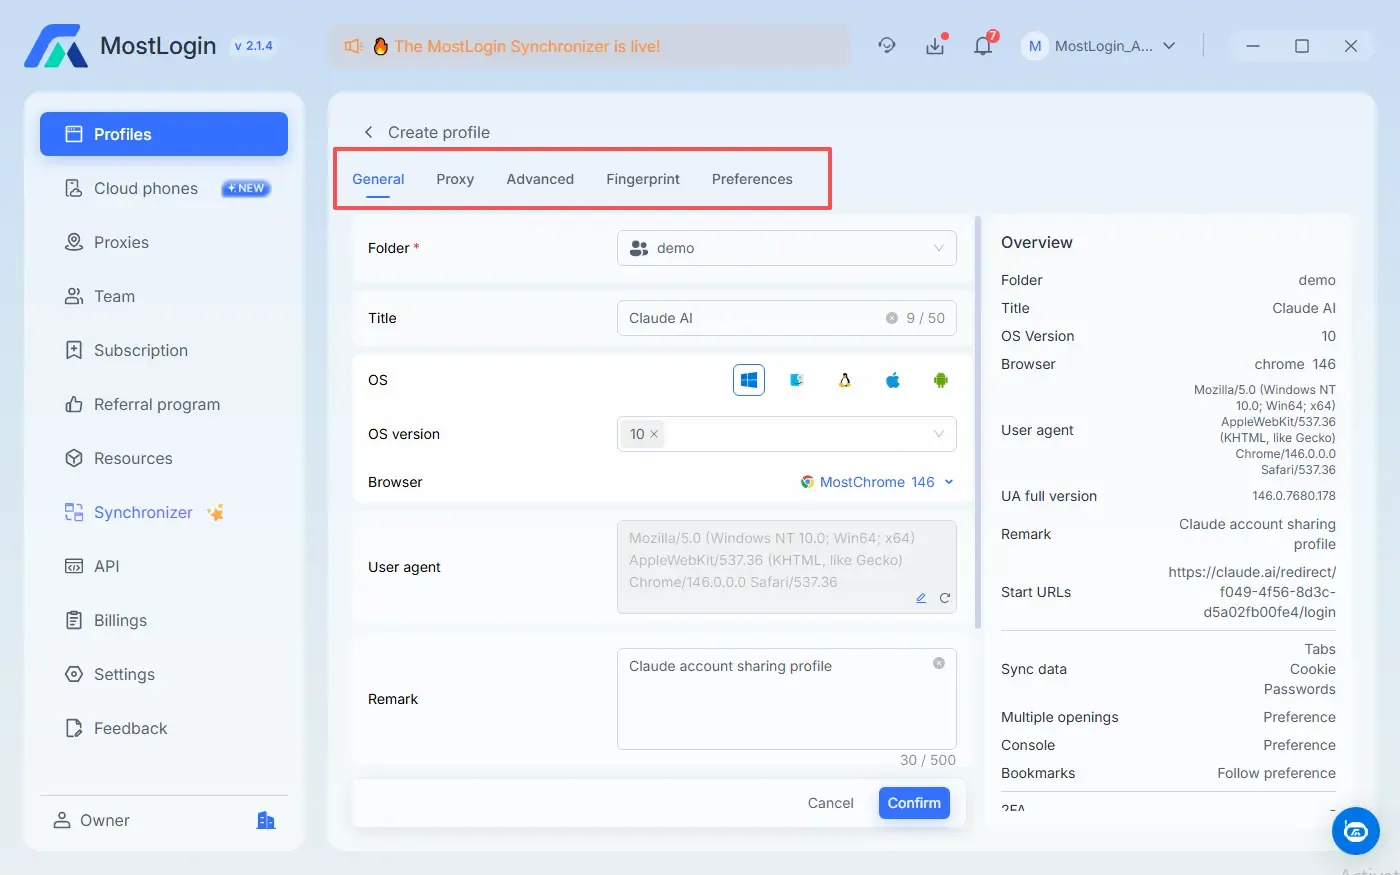Click the User agent text box

coord(787,567)
